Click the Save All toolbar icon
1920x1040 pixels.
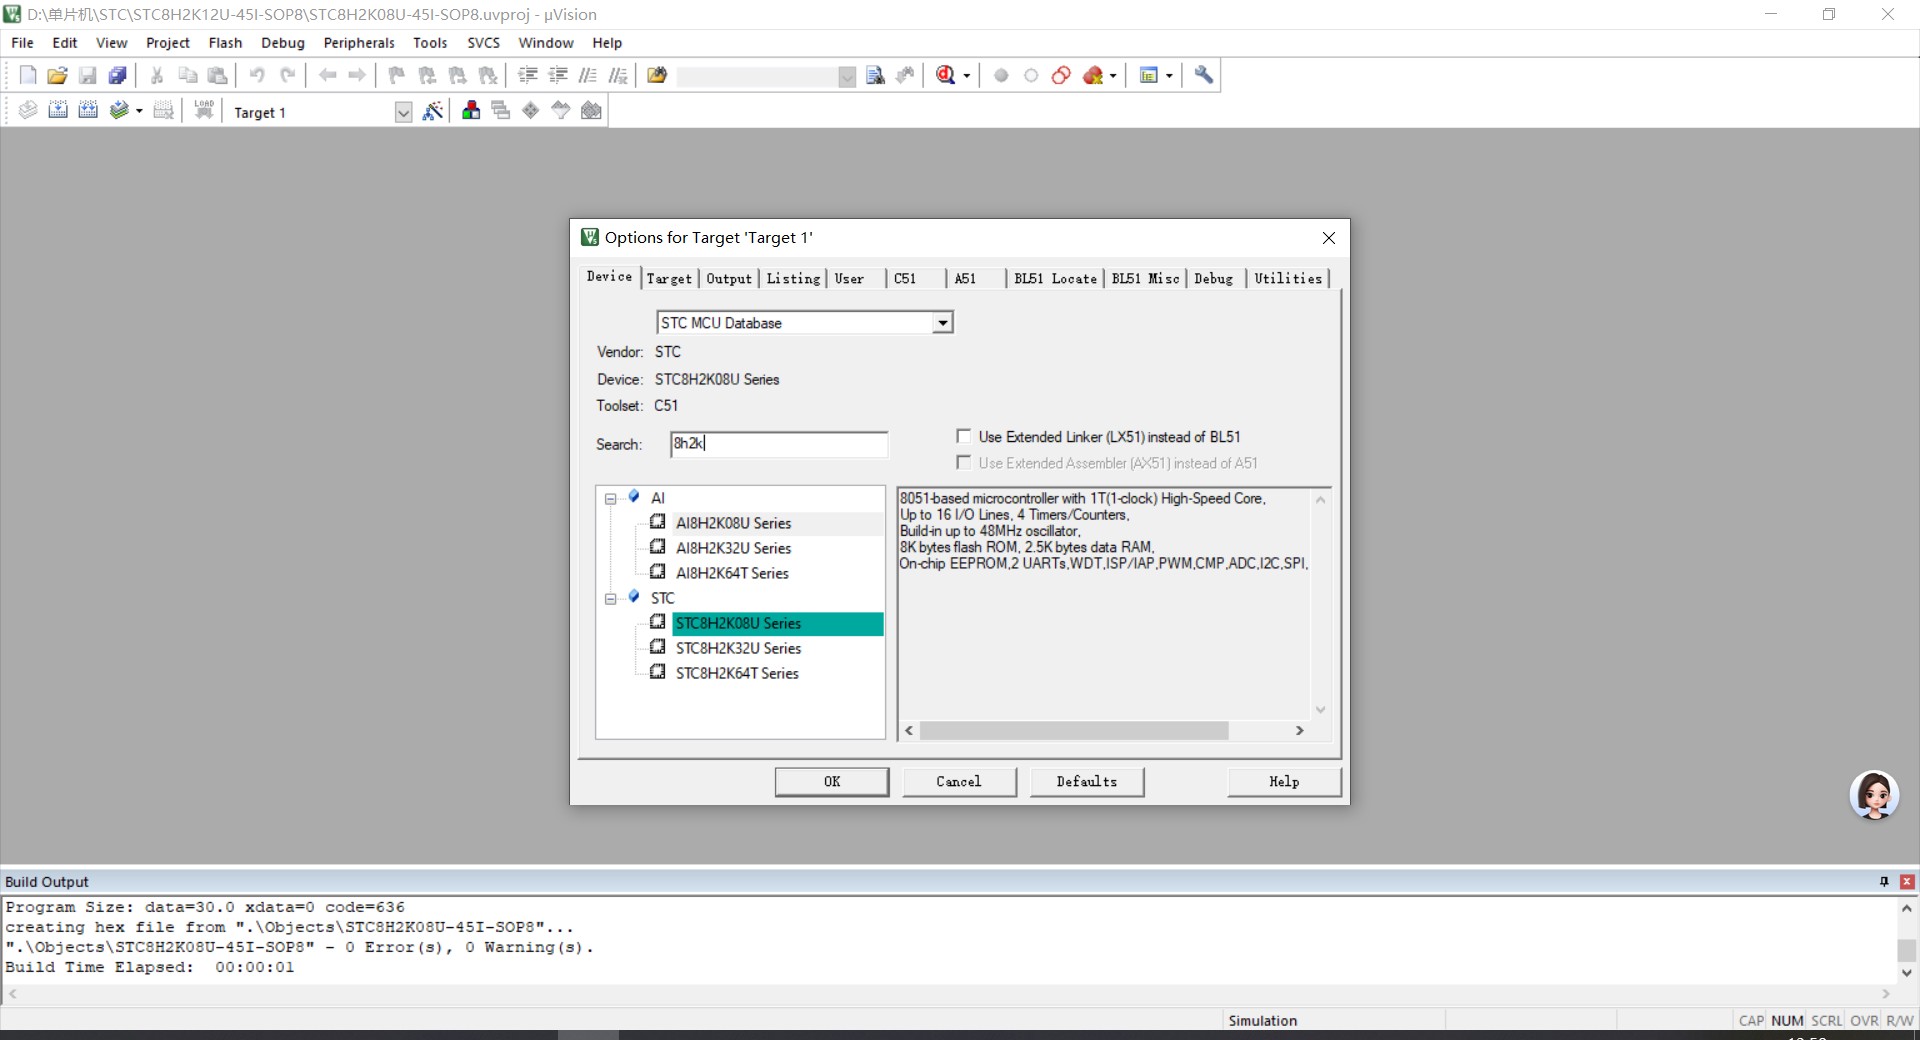coord(117,75)
